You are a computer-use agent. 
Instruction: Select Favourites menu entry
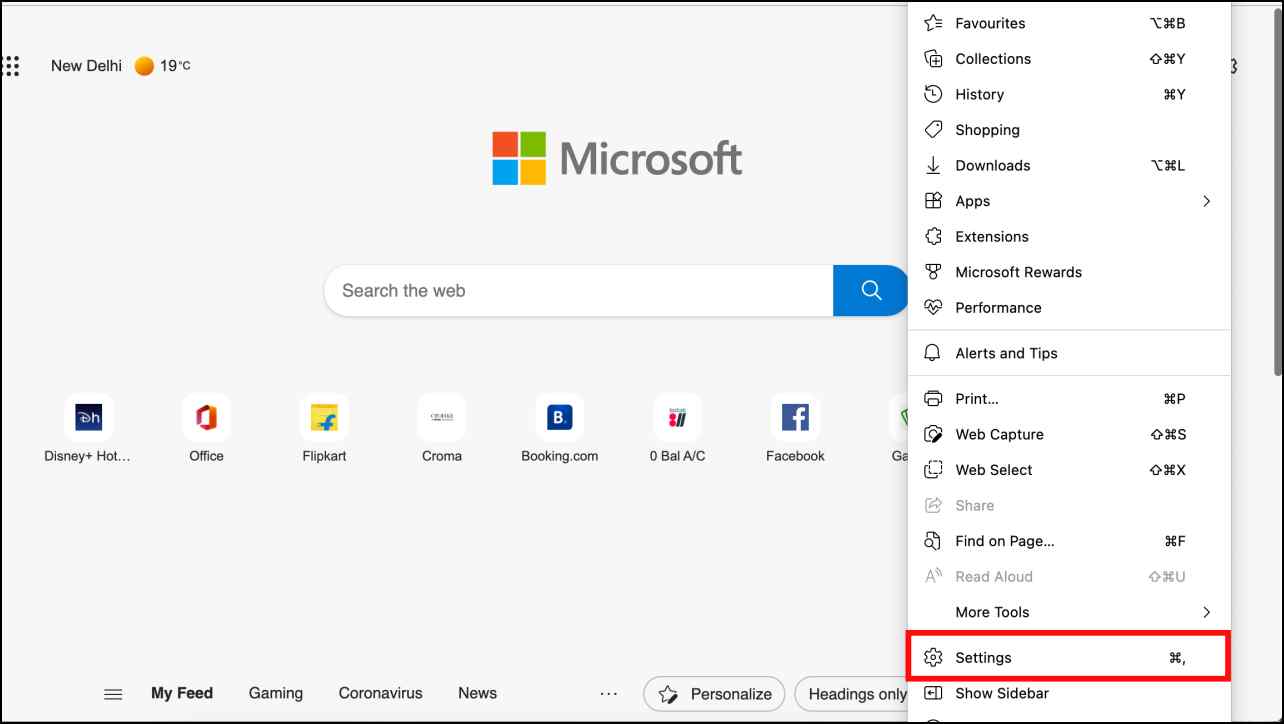click(x=1069, y=23)
